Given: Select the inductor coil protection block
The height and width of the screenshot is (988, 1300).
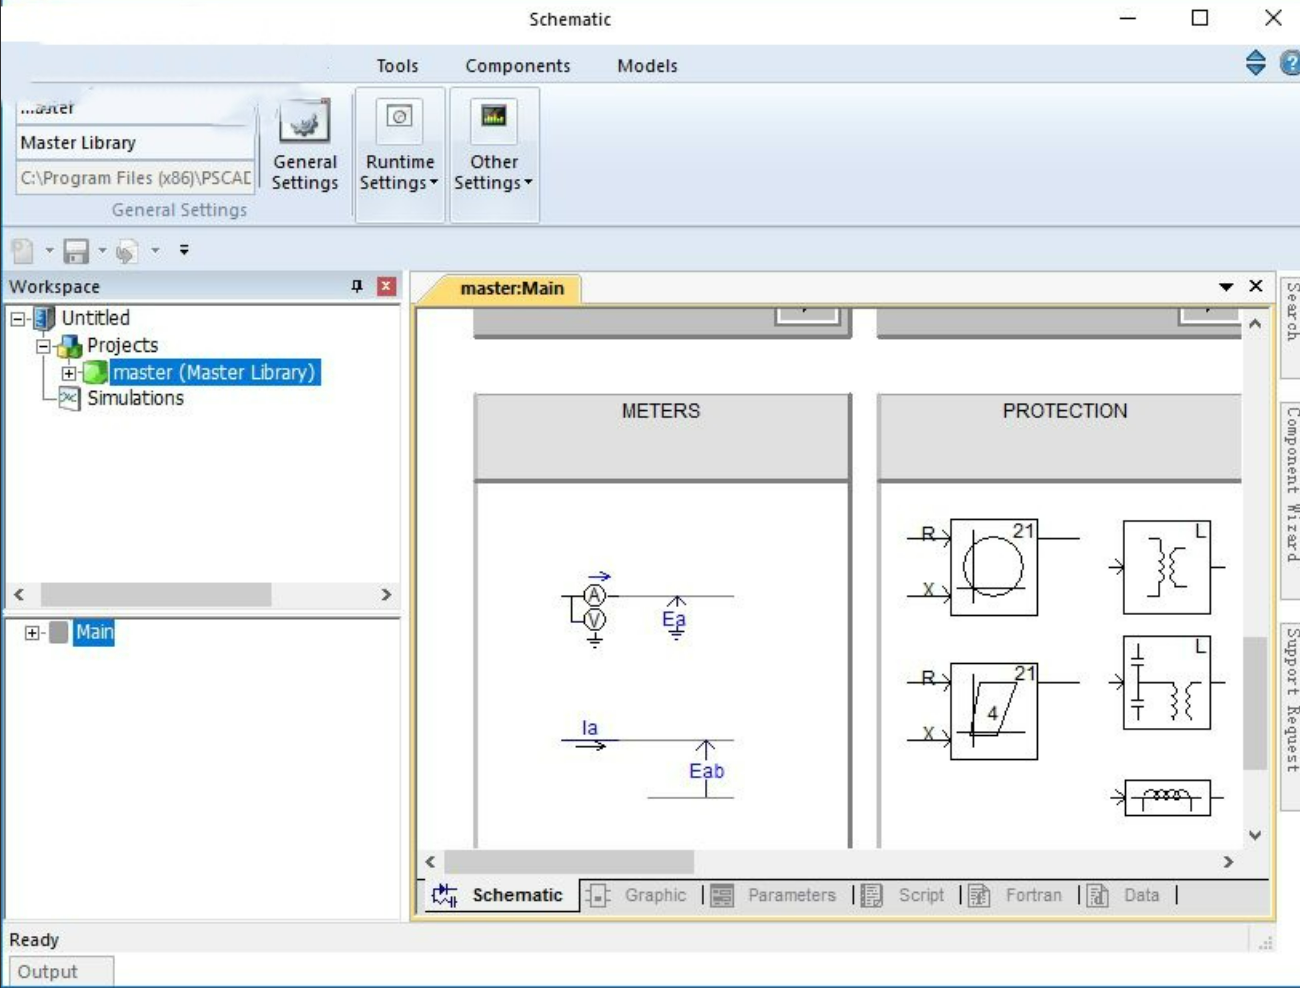Looking at the screenshot, I should [1167, 798].
